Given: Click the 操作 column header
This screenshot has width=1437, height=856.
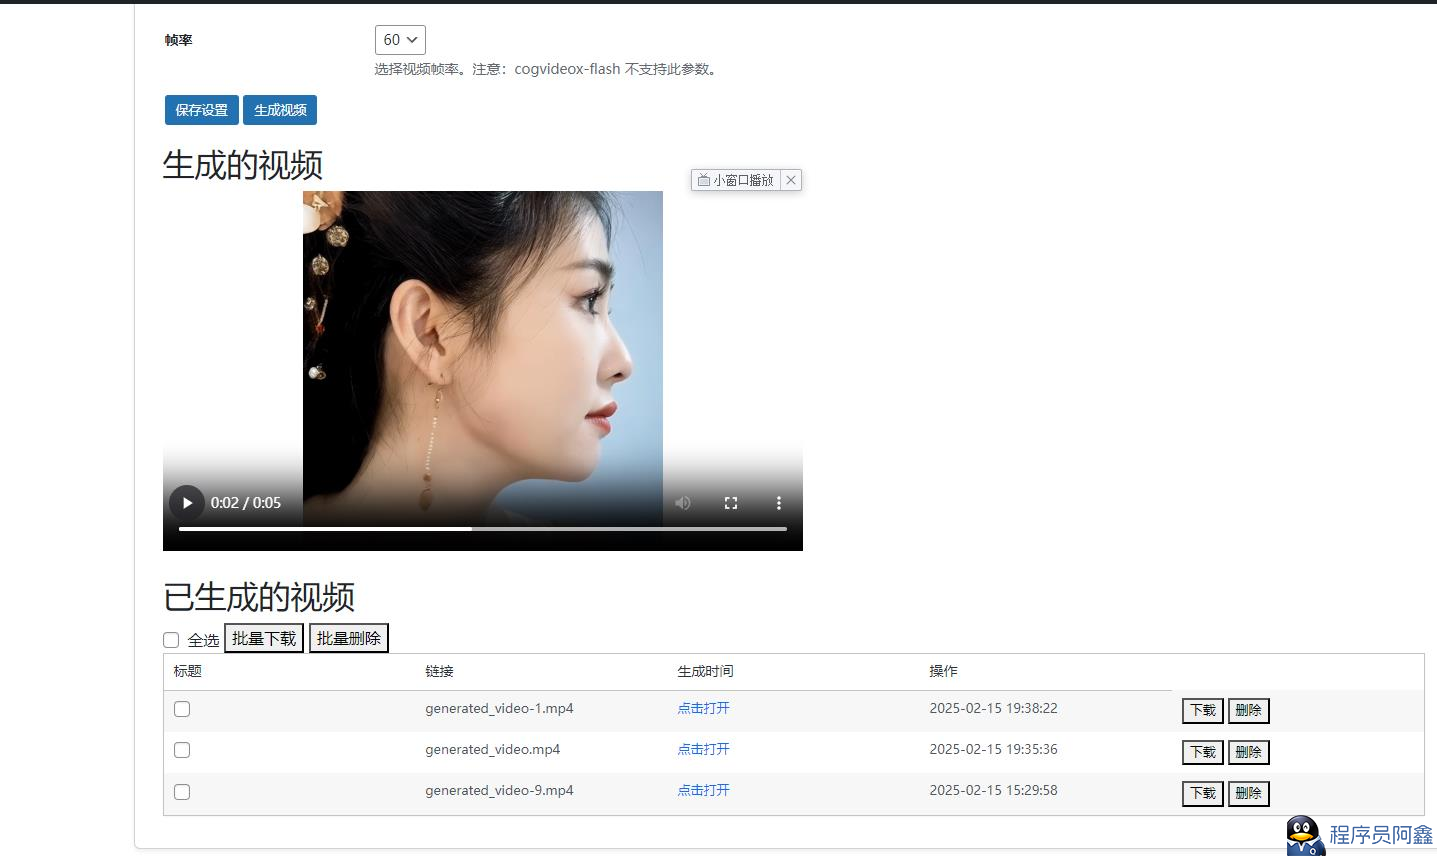Looking at the screenshot, I should (943, 671).
